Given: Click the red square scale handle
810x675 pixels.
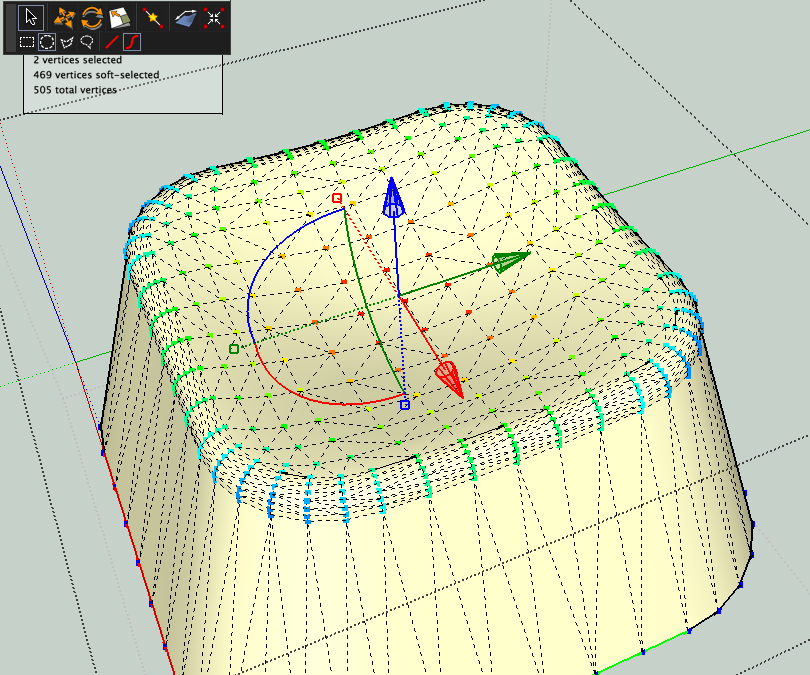Looking at the screenshot, I should point(337,199).
